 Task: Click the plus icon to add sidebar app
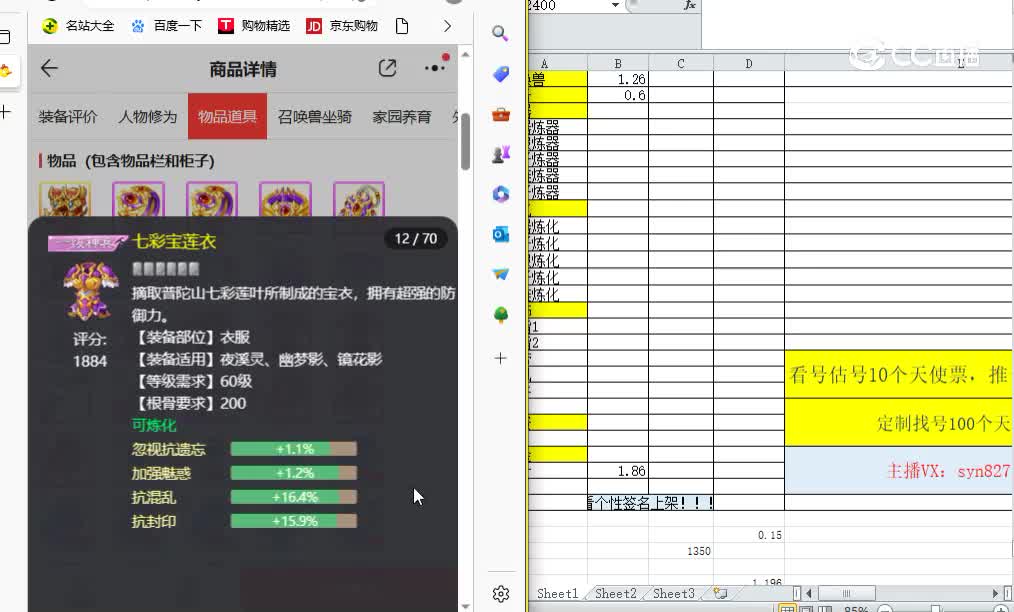tap(500, 357)
